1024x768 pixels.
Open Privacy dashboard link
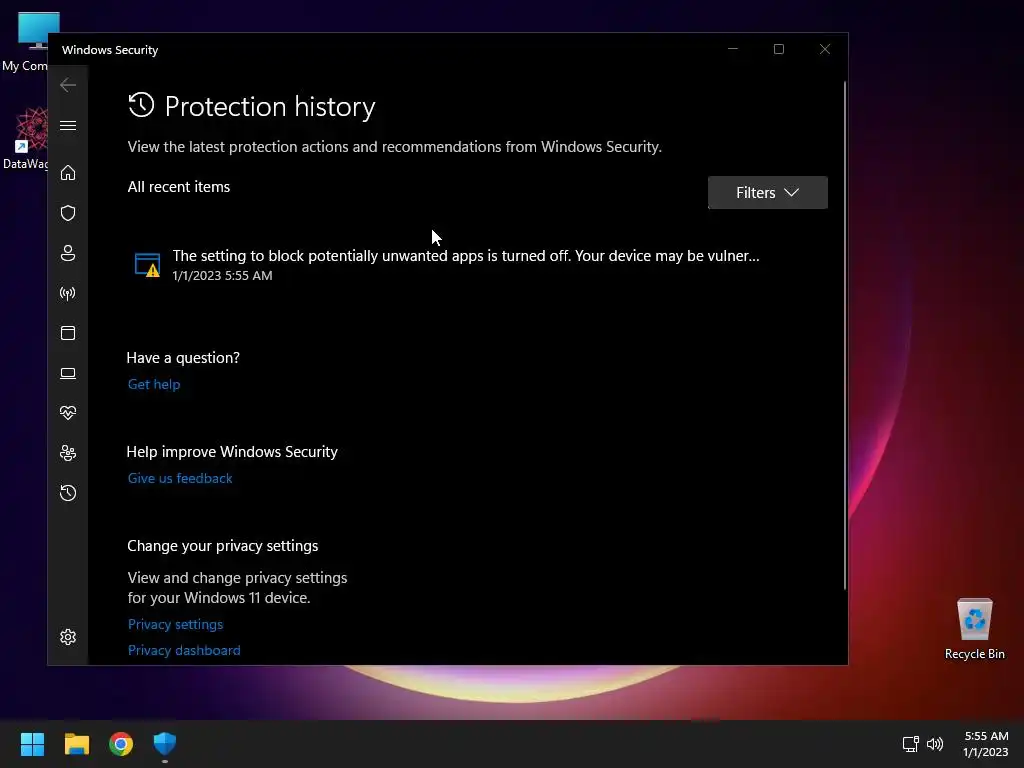(184, 650)
